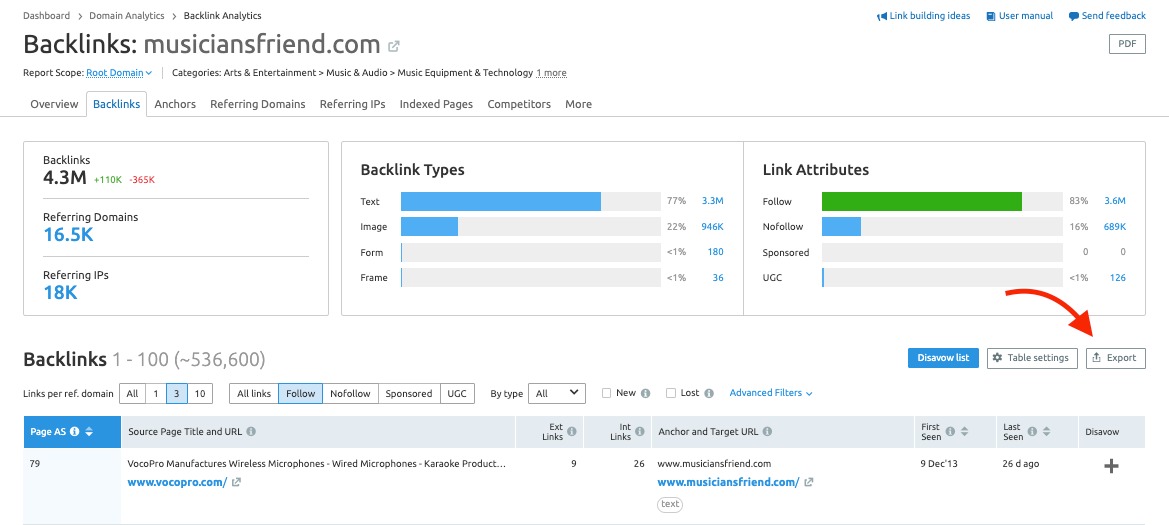Click info icon in Page AS column header
This screenshot has width=1169, height=525.
[x=75, y=432]
